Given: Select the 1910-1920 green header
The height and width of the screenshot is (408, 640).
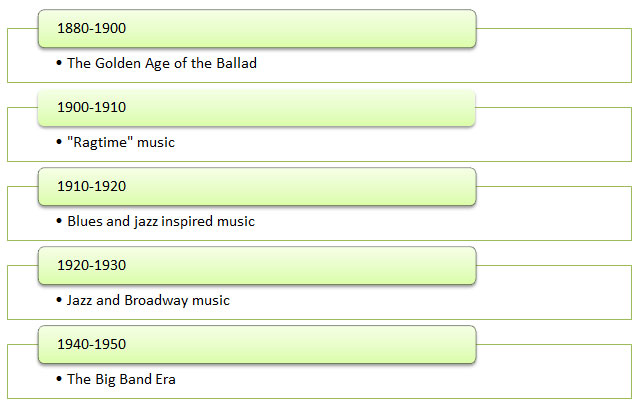Looking at the screenshot, I should pos(257,186).
